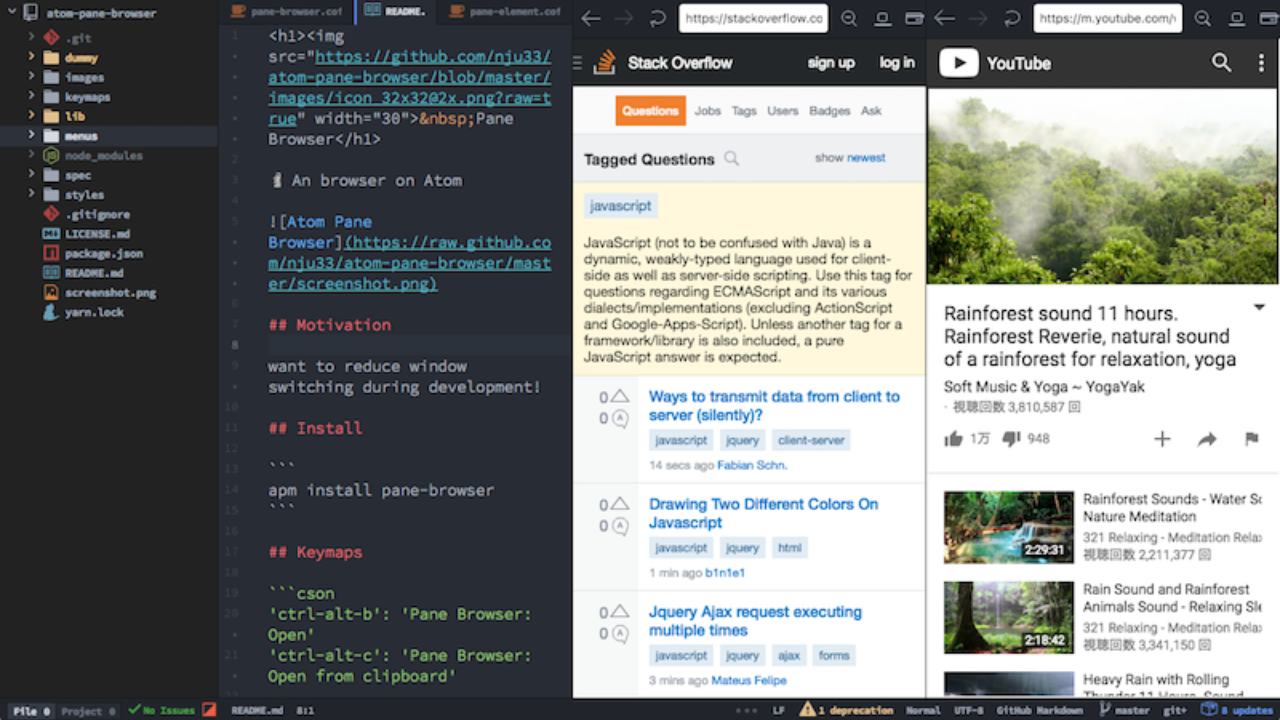Click the report flag icon under video
Image resolution: width=1280 pixels, height=720 pixels.
[1251, 439]
